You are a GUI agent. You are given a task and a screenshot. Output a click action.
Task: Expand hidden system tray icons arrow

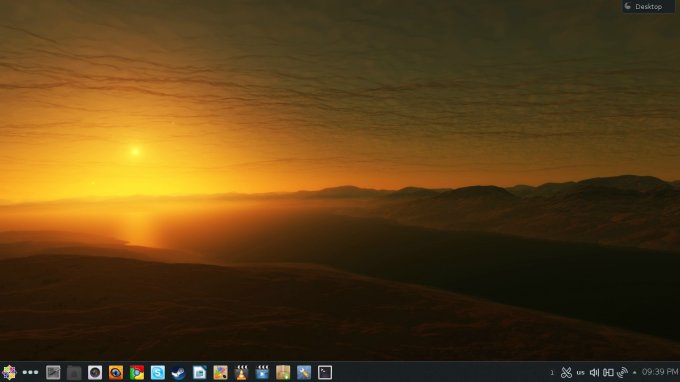pyautogui.click(x=634, y=372)
